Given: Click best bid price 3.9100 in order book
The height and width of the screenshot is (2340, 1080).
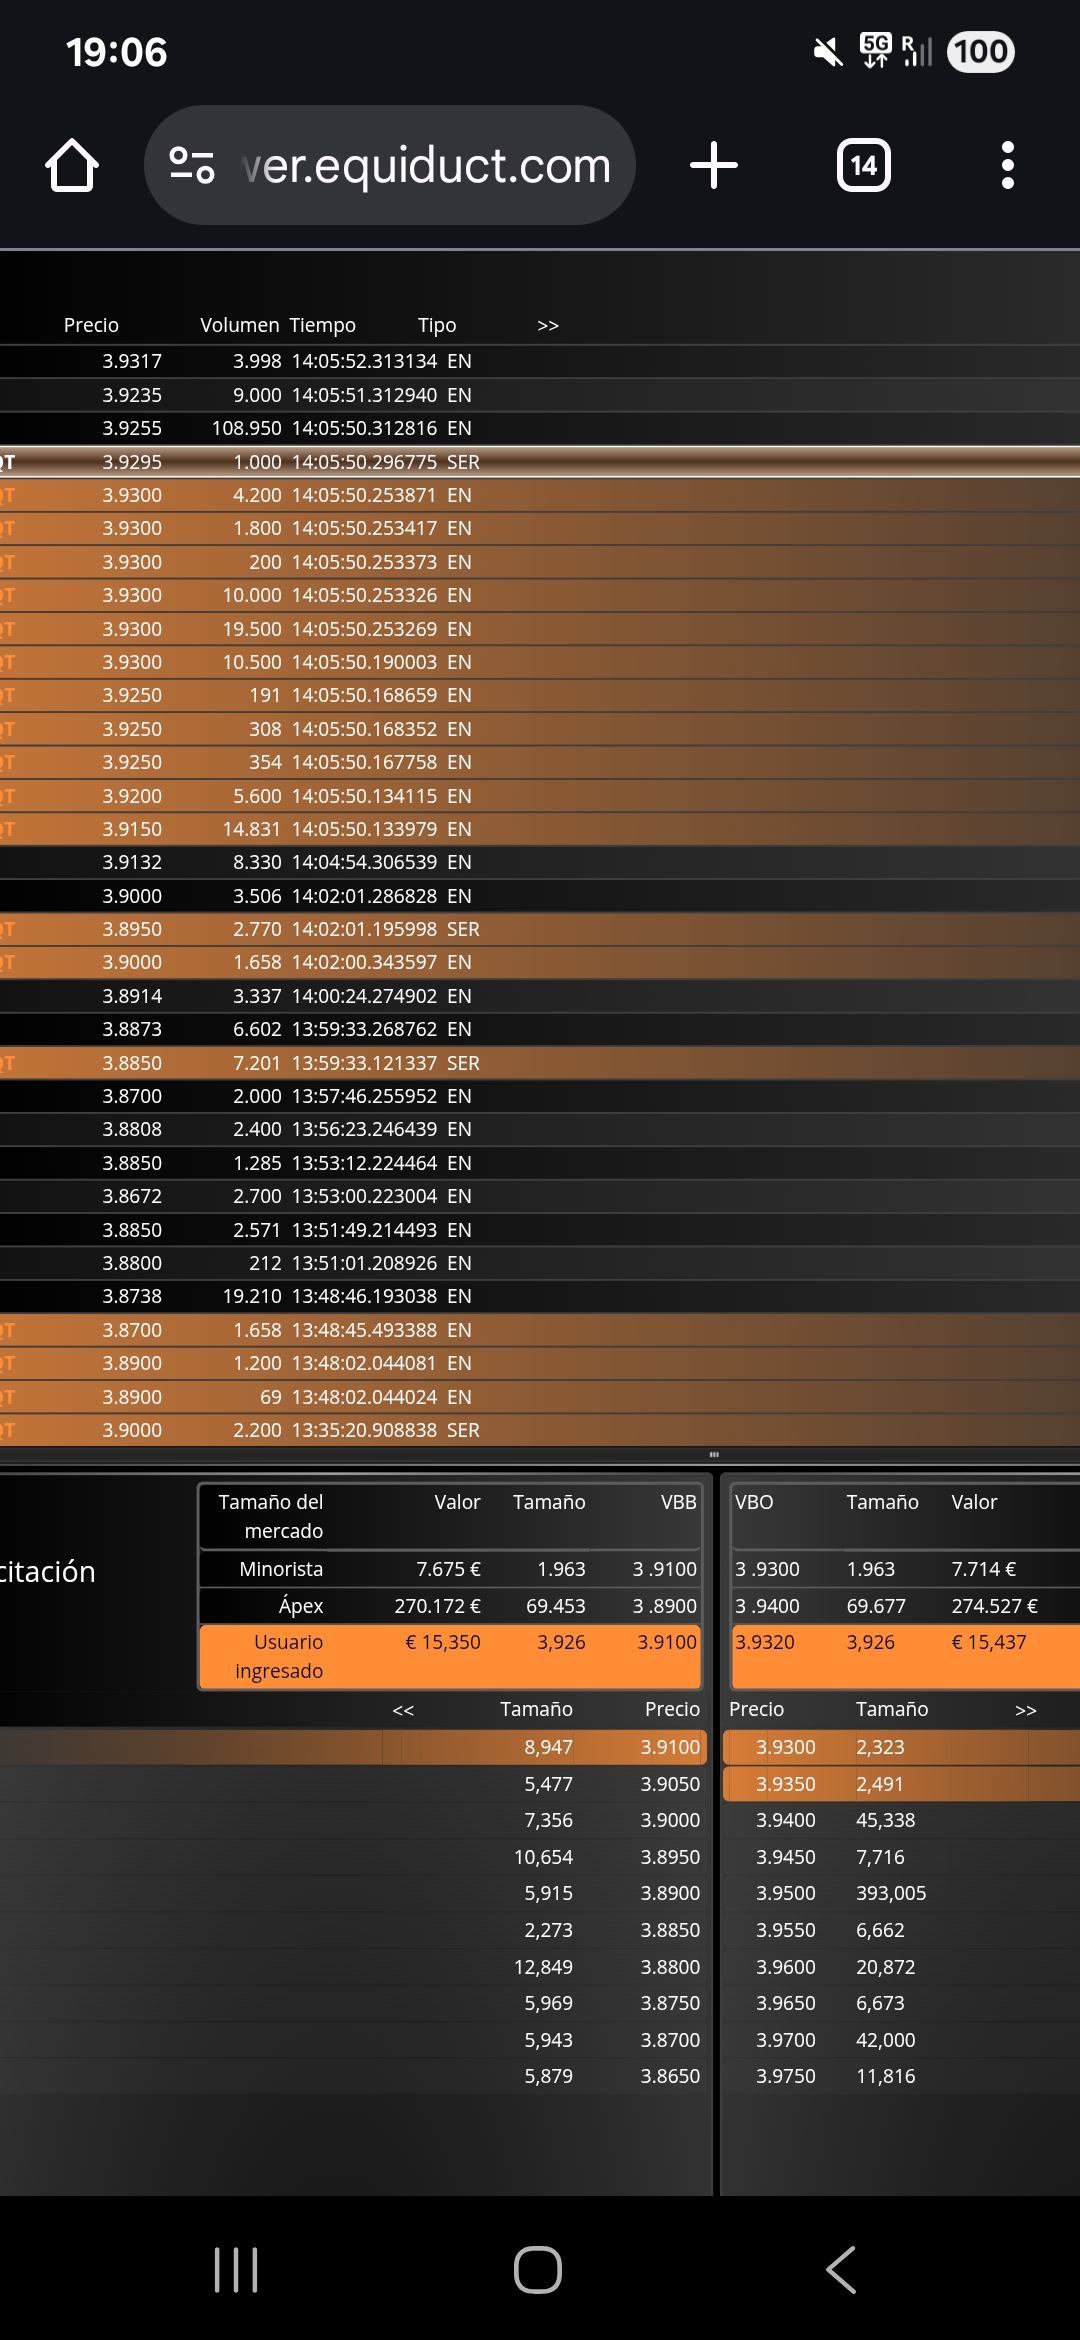Looking at the screenshot, I should coord(670,1747).
